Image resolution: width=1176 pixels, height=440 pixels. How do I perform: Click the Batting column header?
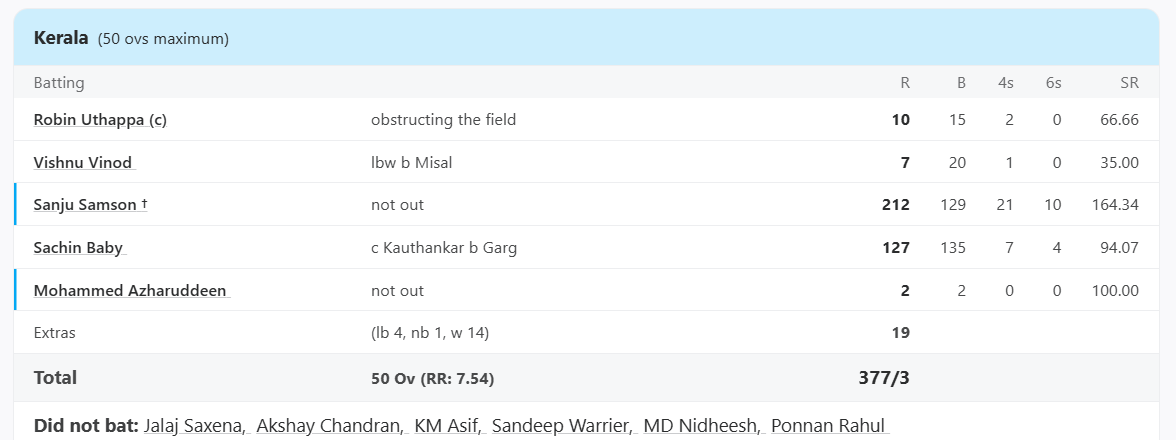point(59,83)
